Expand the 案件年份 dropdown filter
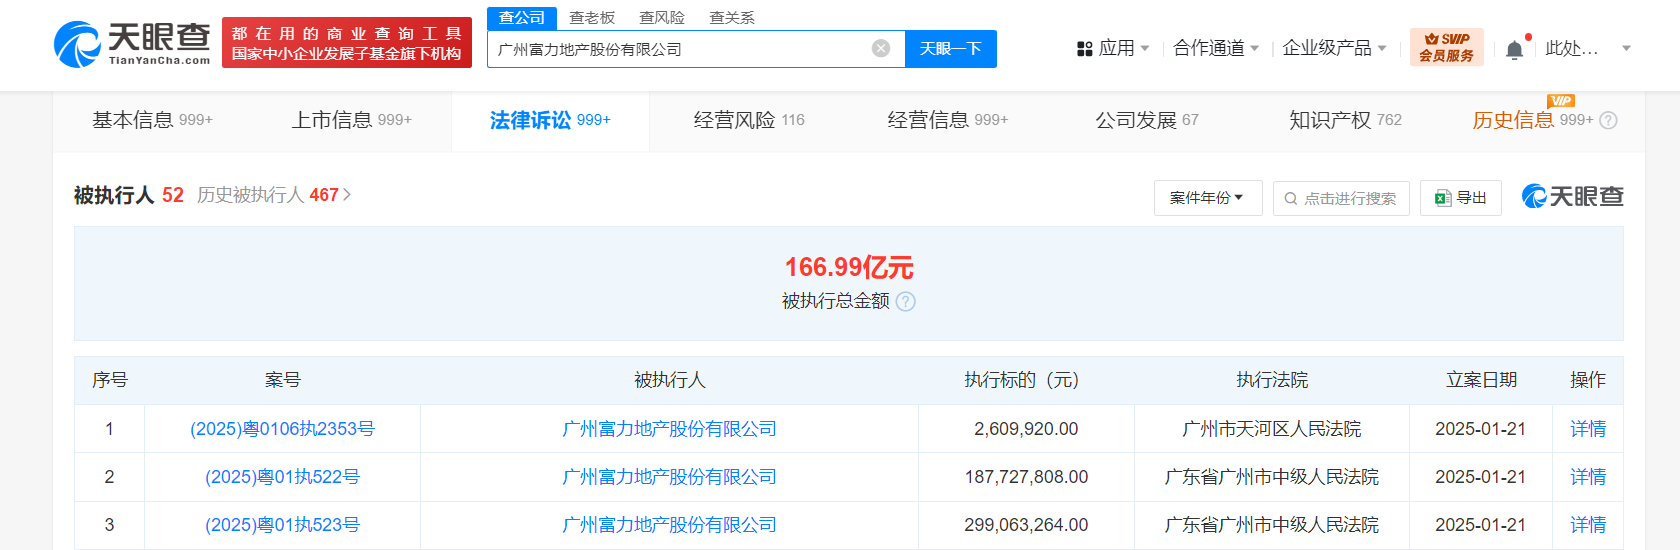The height and width of the screenshot is (550, 1680). coord(1207,198)
